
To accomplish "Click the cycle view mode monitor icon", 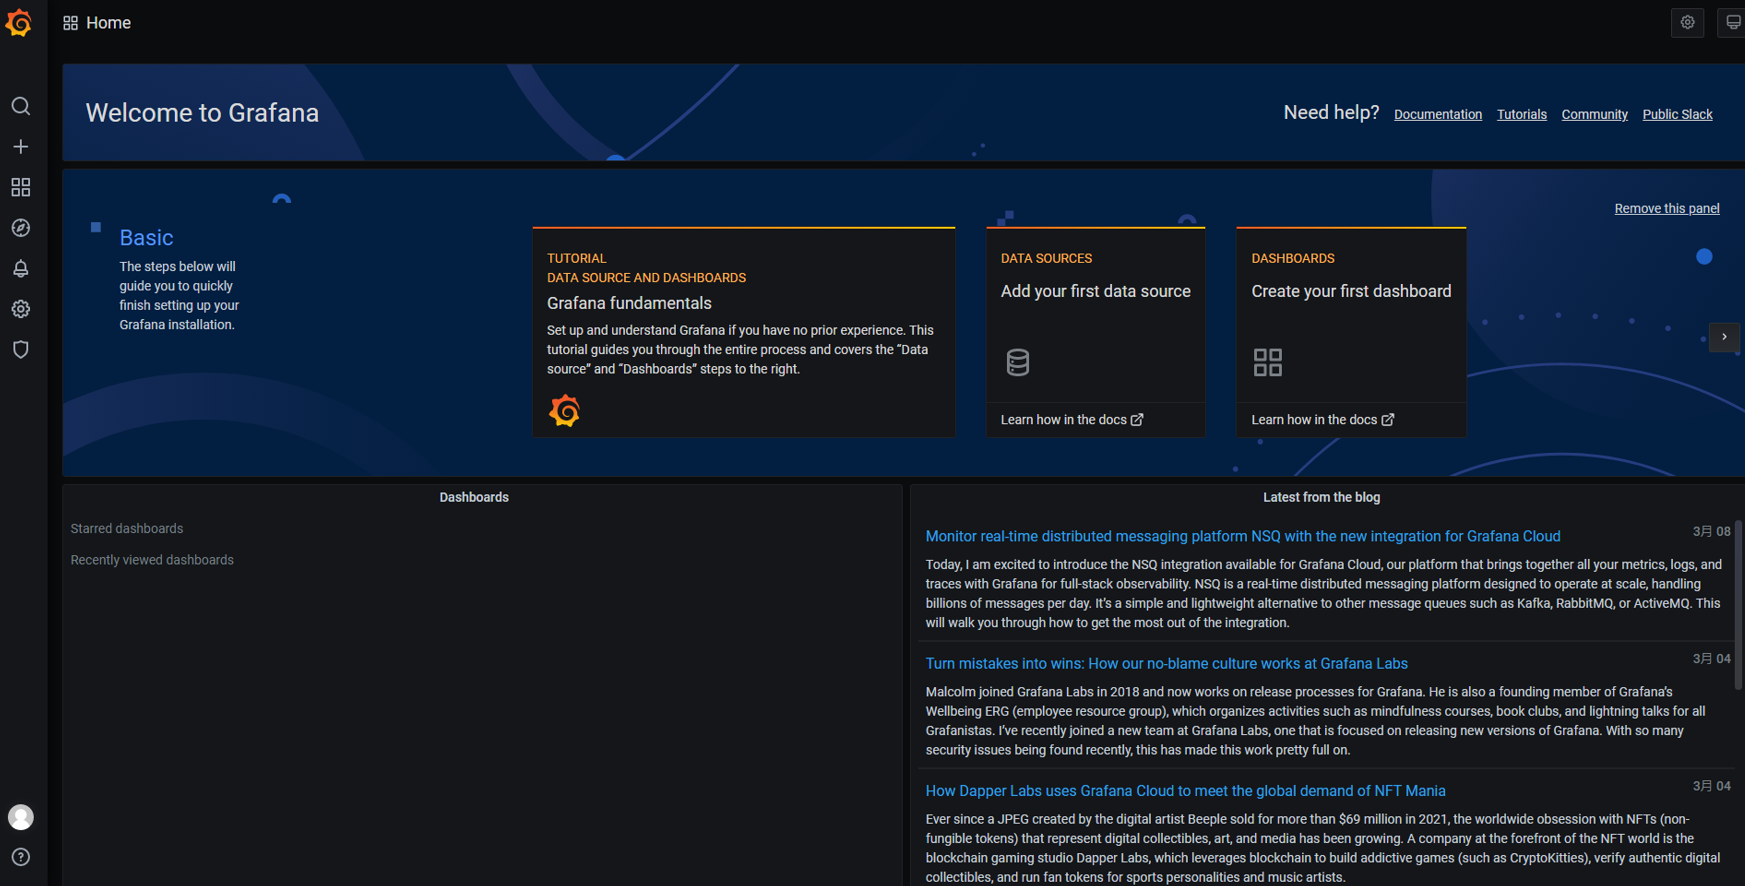I will (x=1733, y=22).
